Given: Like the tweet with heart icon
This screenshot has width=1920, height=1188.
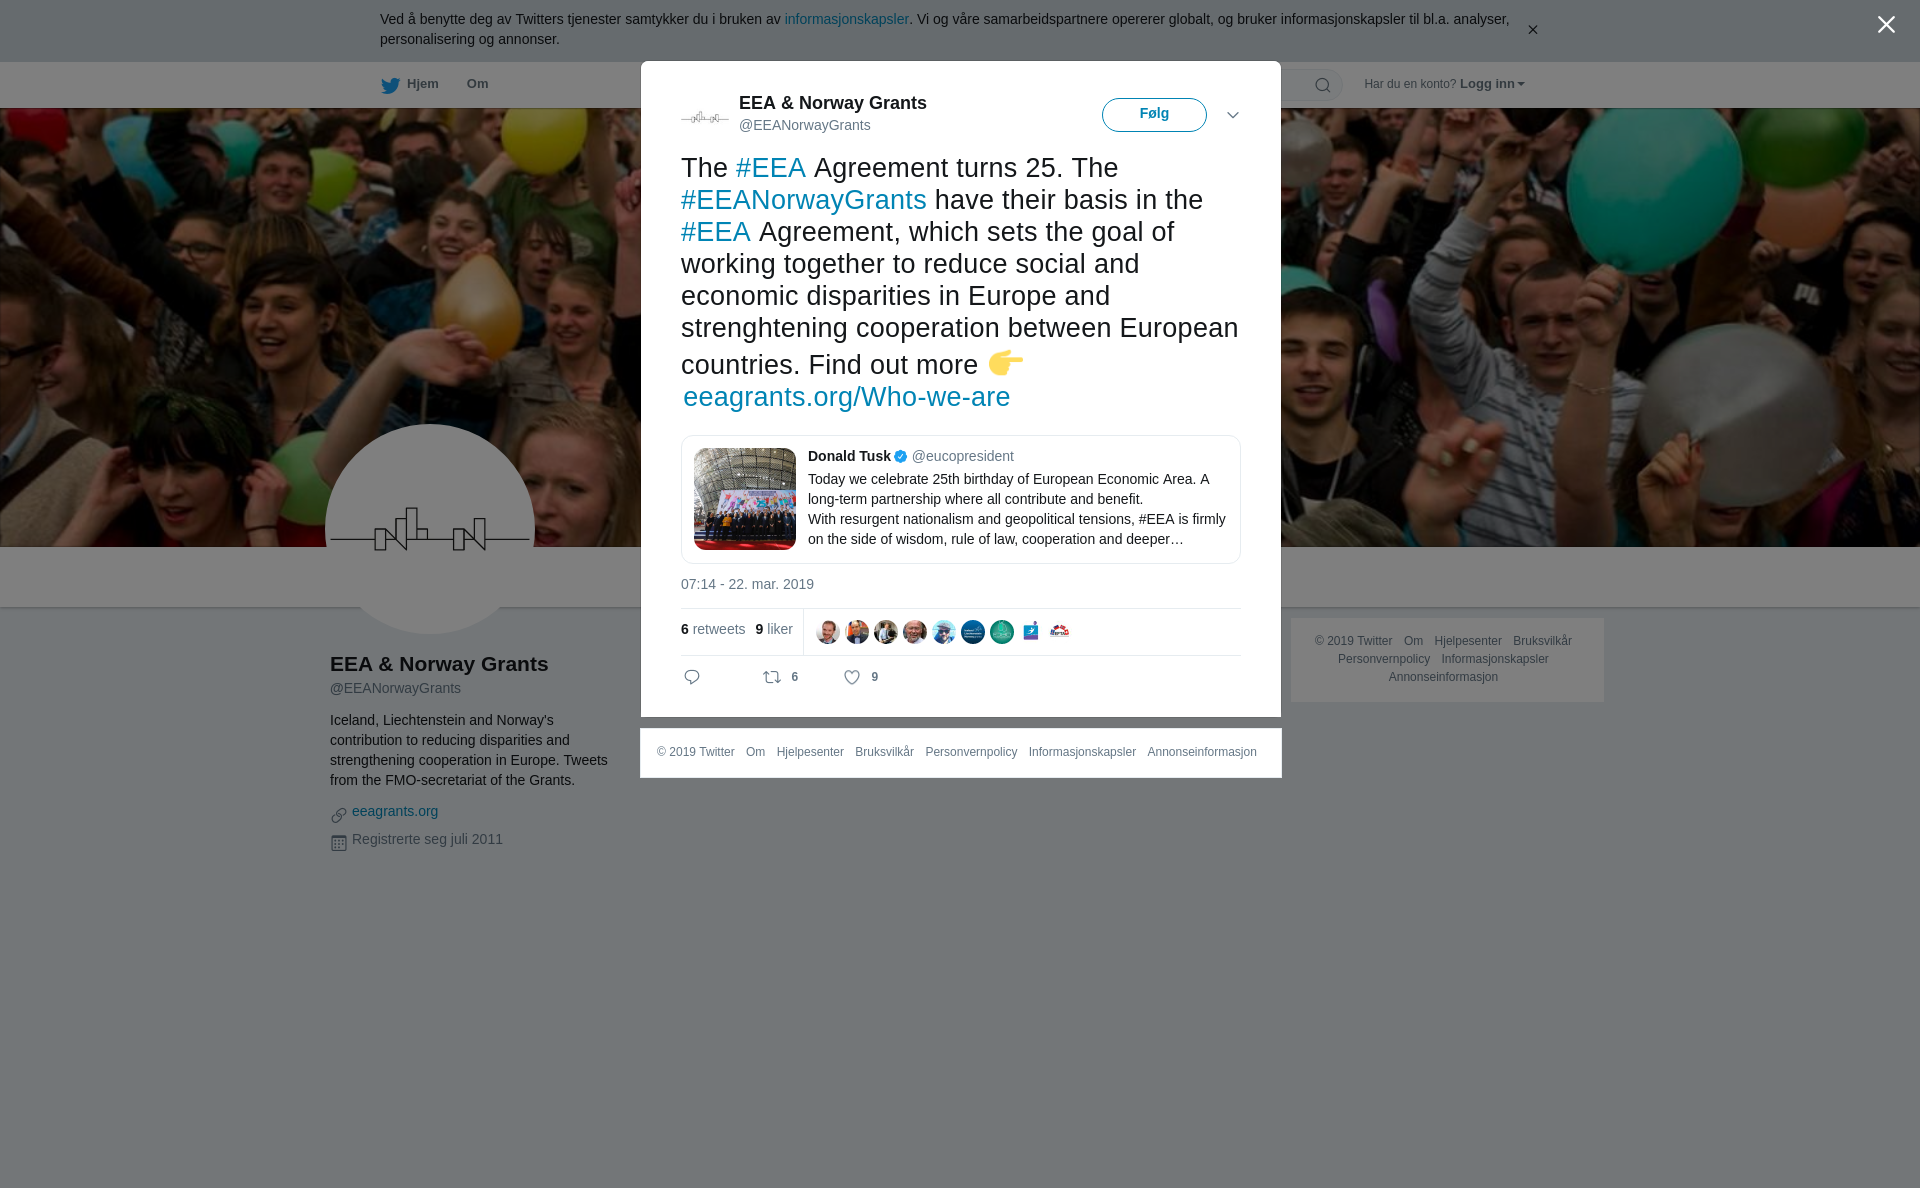Looking at the screenshot, I should 852,677.
